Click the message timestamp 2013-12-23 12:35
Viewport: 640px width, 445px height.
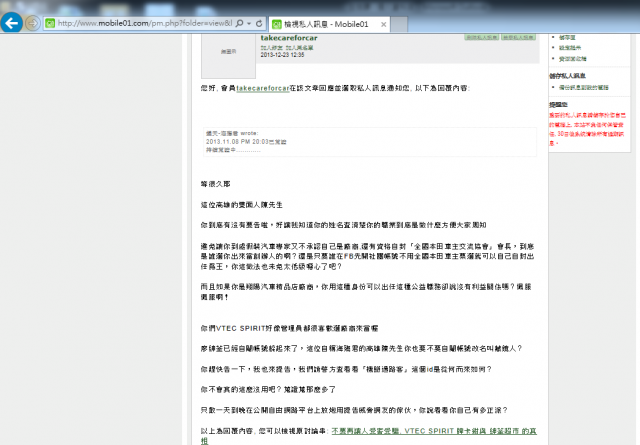coord(282,55)
